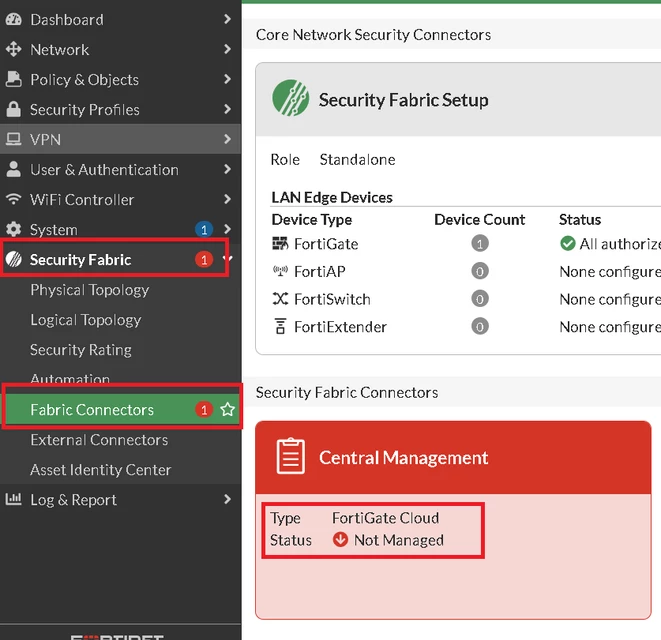Click the FortiExtender row label

(x=340, y=327)
